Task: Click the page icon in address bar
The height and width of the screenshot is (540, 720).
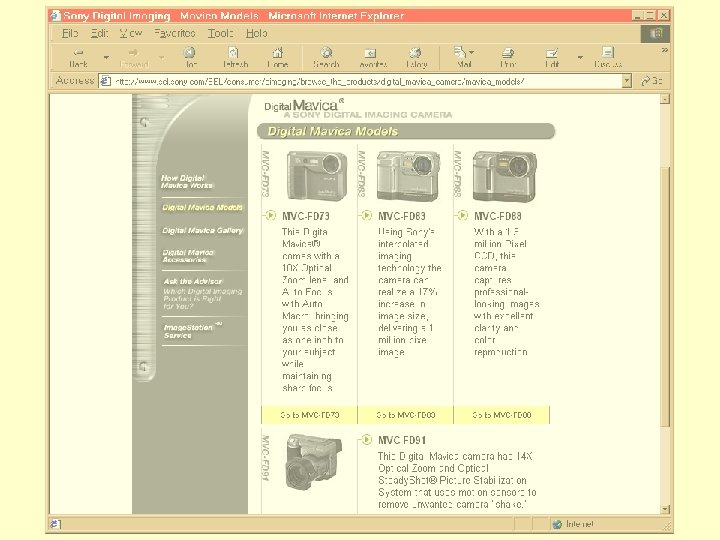Action: click(x=106, y=81)
